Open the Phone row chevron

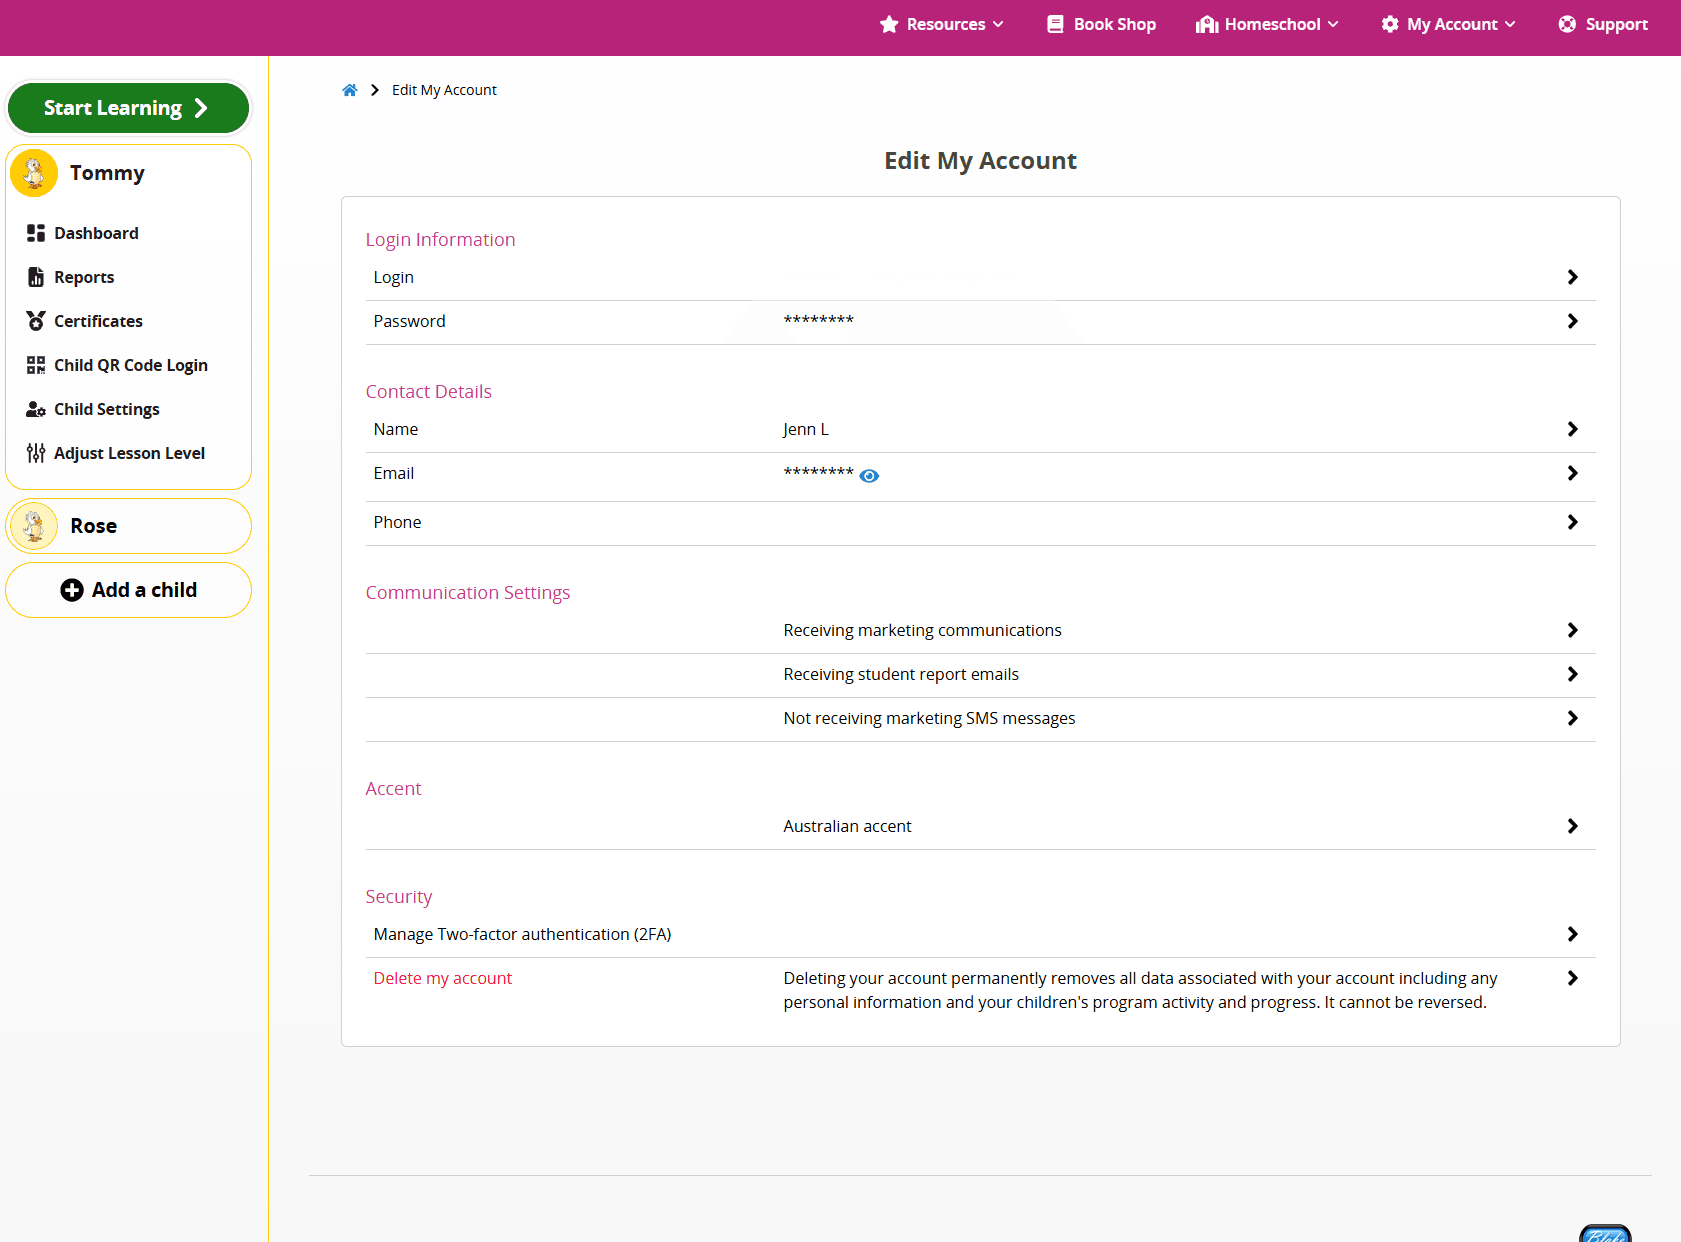tap(1573, 522)
